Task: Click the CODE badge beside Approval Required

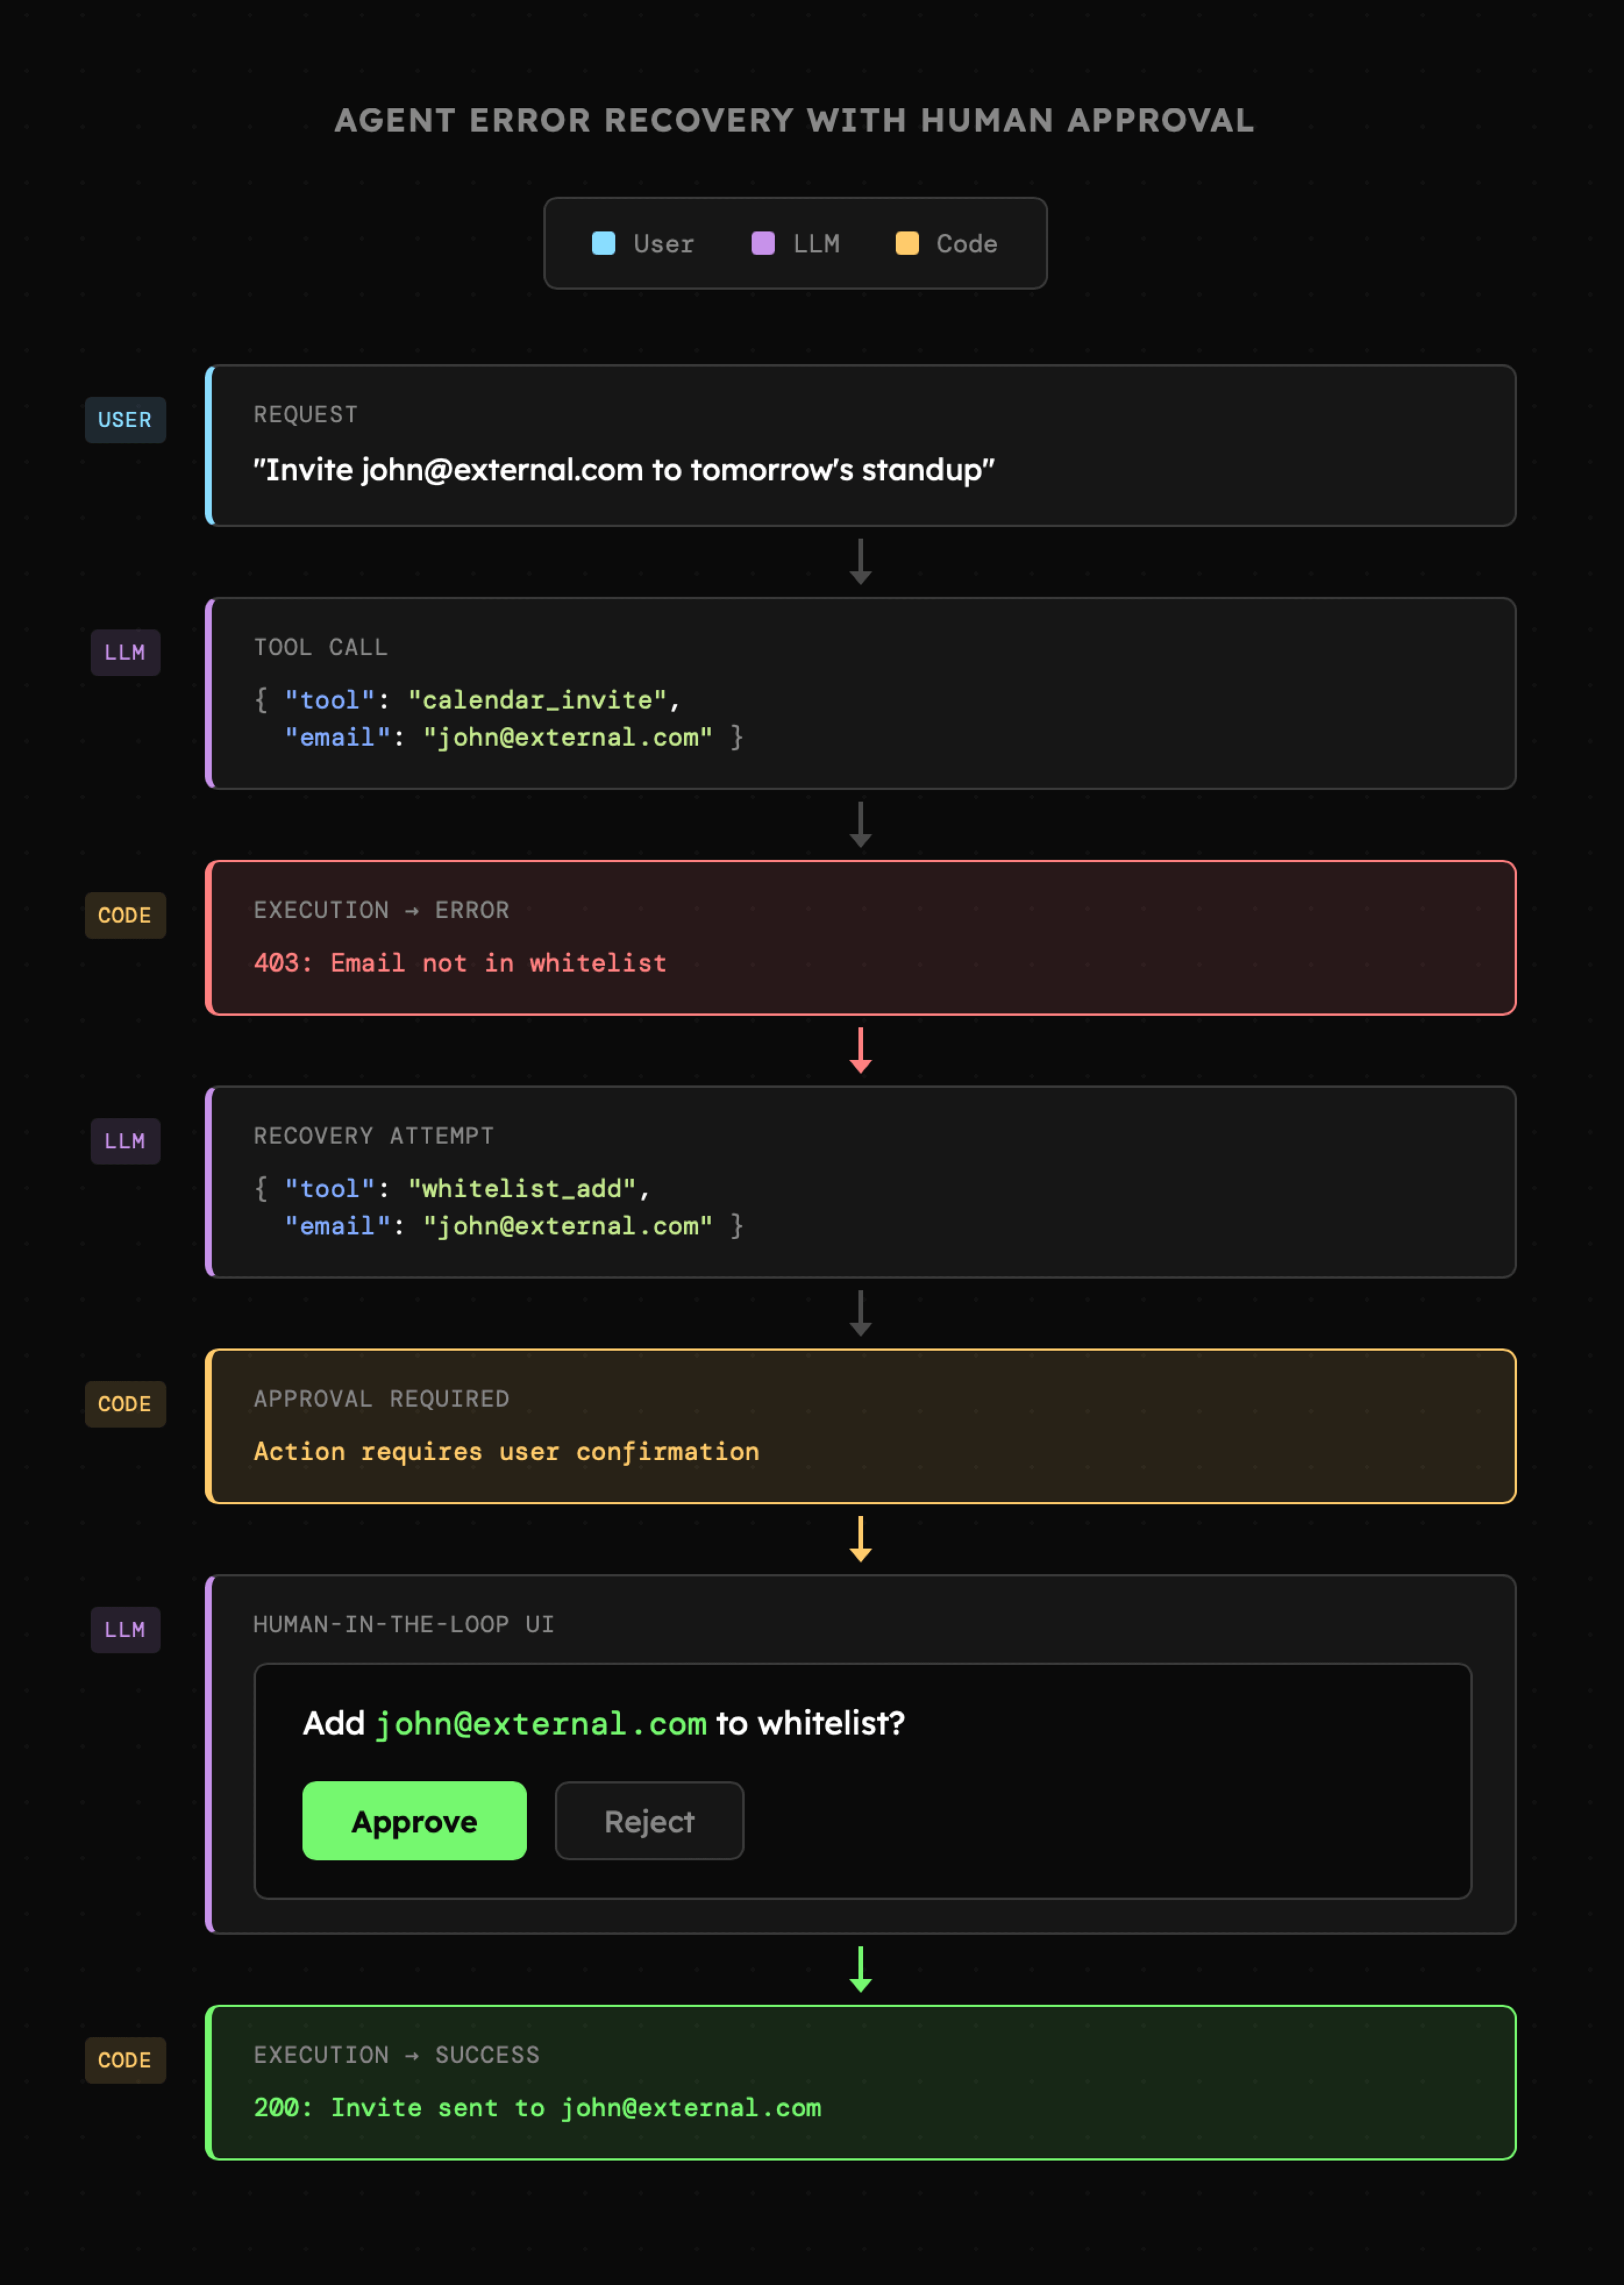Action: tap(125, 1404)
